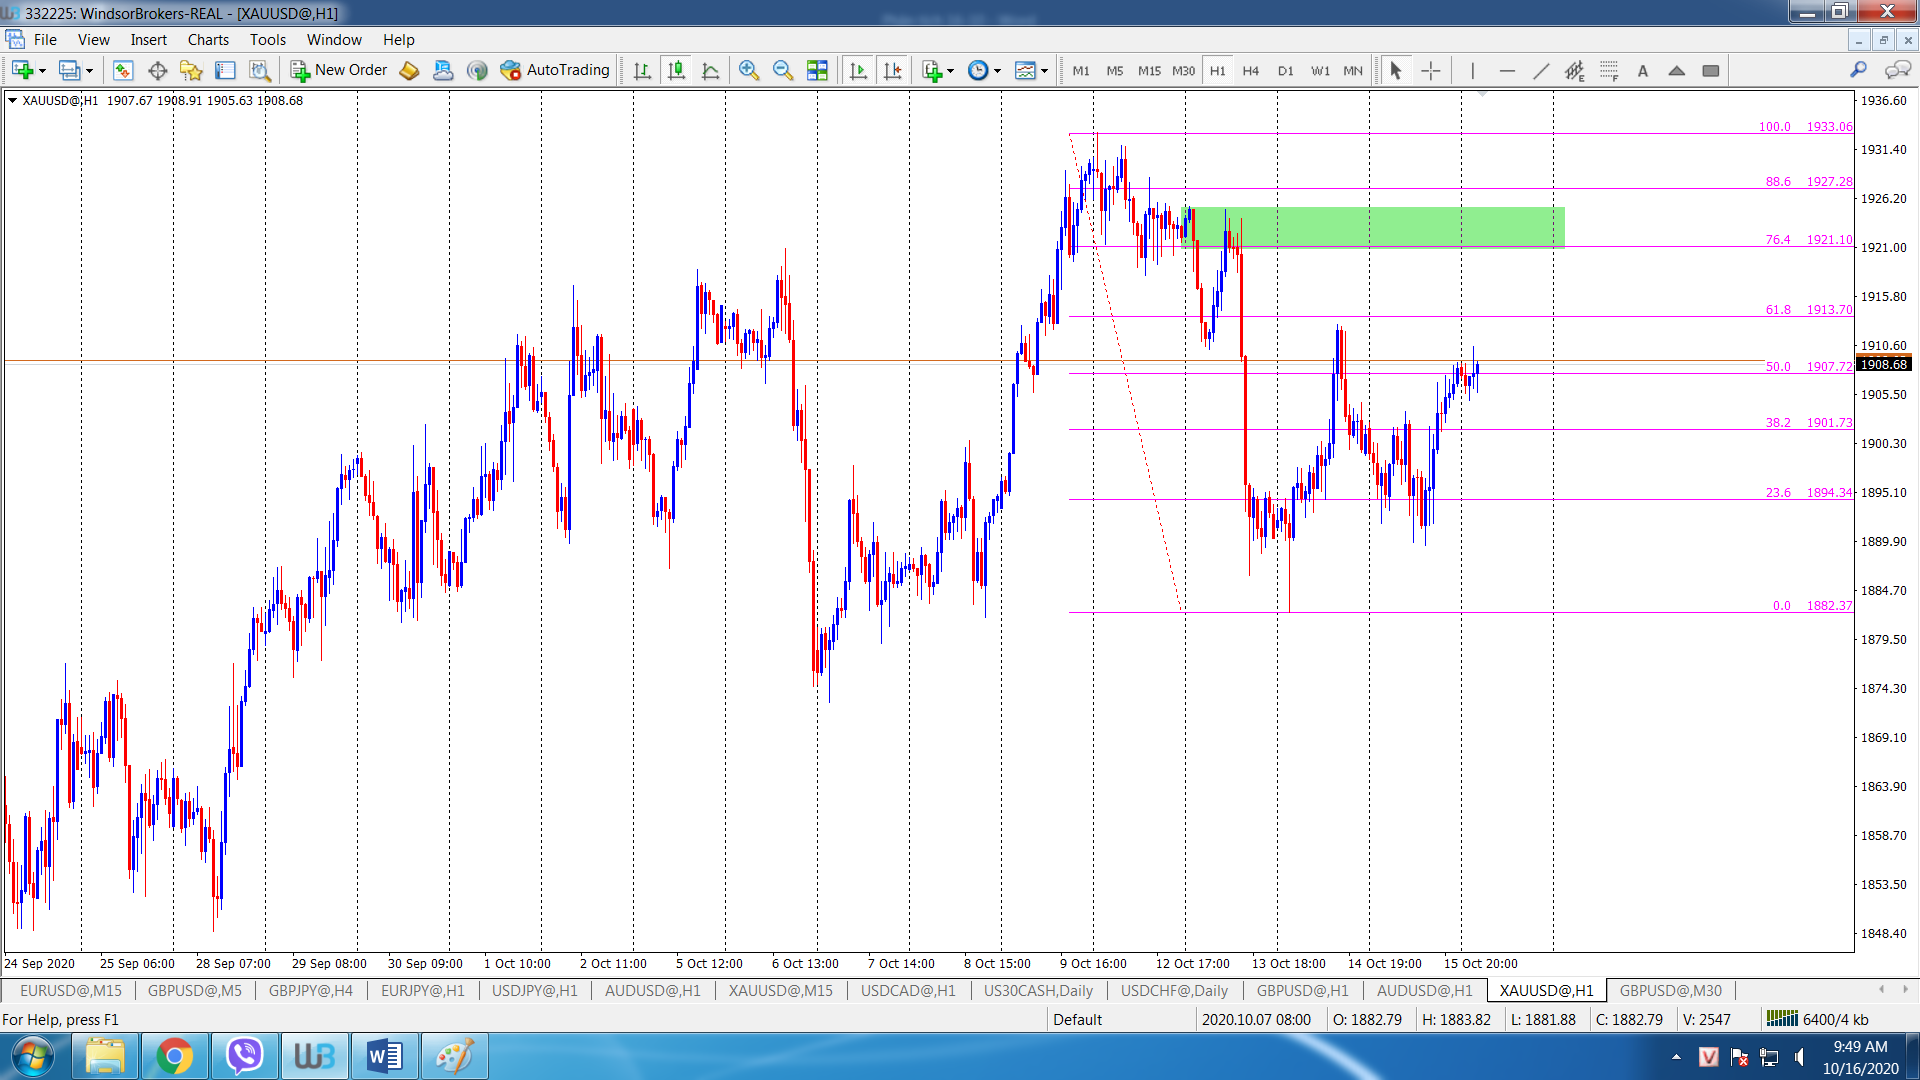Image resolution: width=1920 pixels, height=1080 pixels.
Task: Open the Charts menu
Action: coord(208,40)
